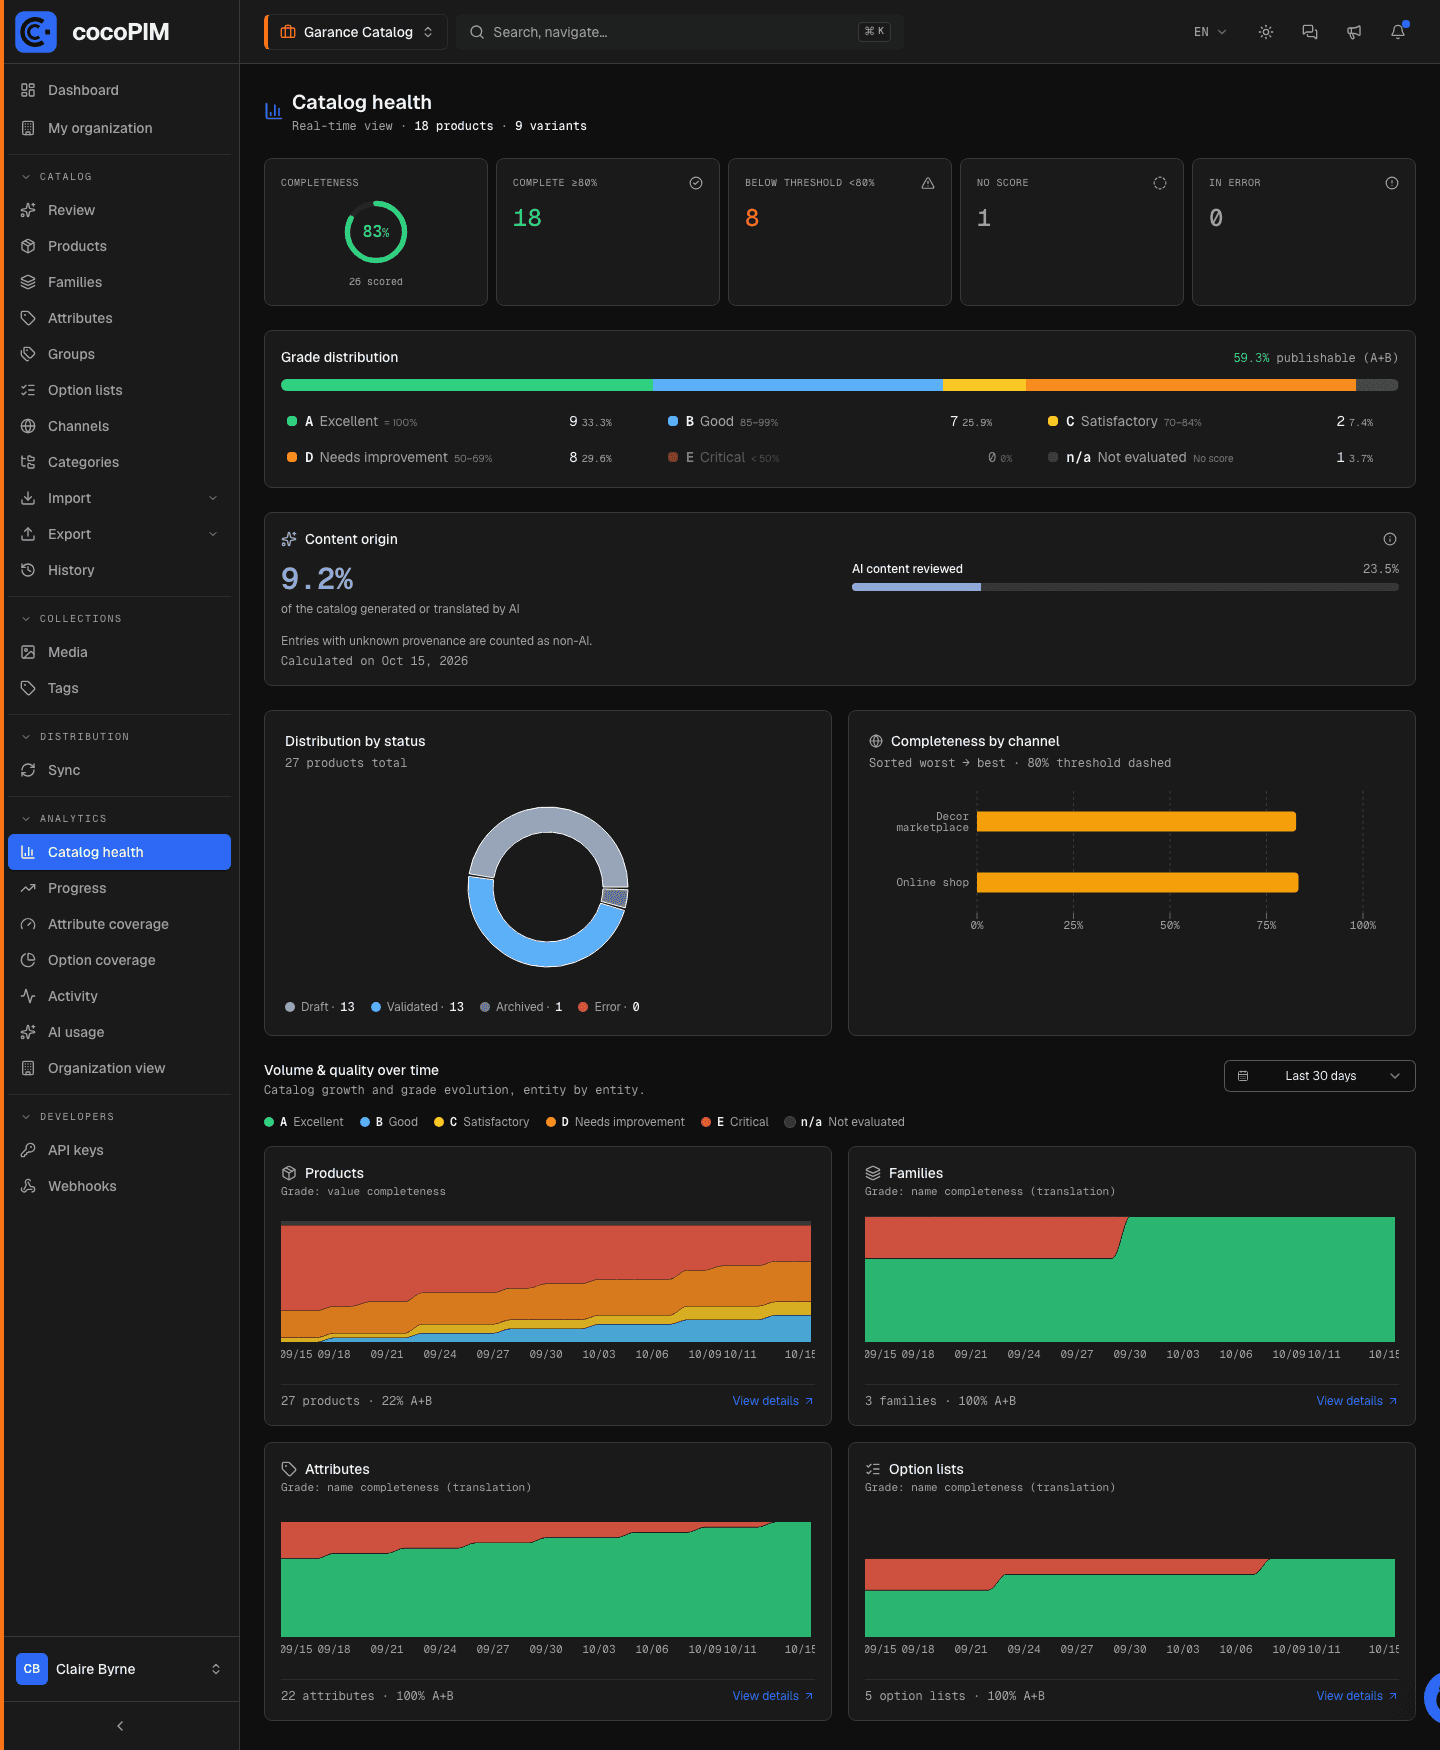This screenshot has height=1750, width=1440.
Task: Toggle Validated in status legend
Action: (418, 1007)
